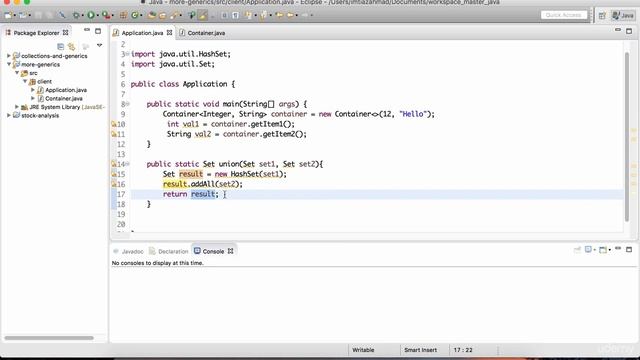The height and width of the screenshot is (360, 640).
Task: Click 'Writable' in status bar
Action: [x=363, y=350]
